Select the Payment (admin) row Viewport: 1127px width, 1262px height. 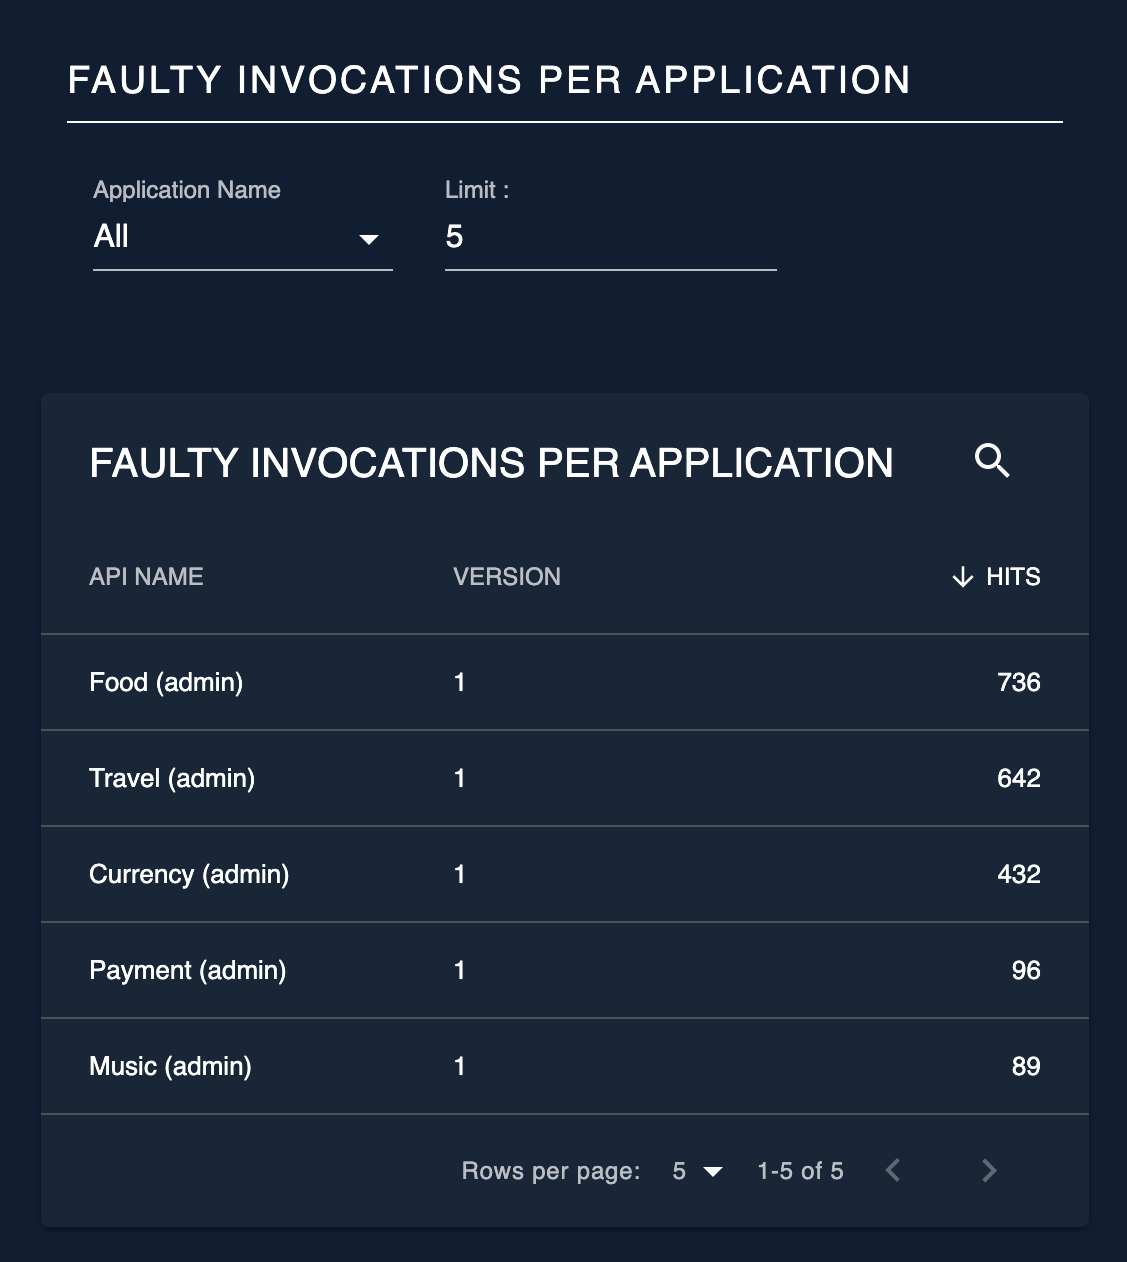click(565, 970)
